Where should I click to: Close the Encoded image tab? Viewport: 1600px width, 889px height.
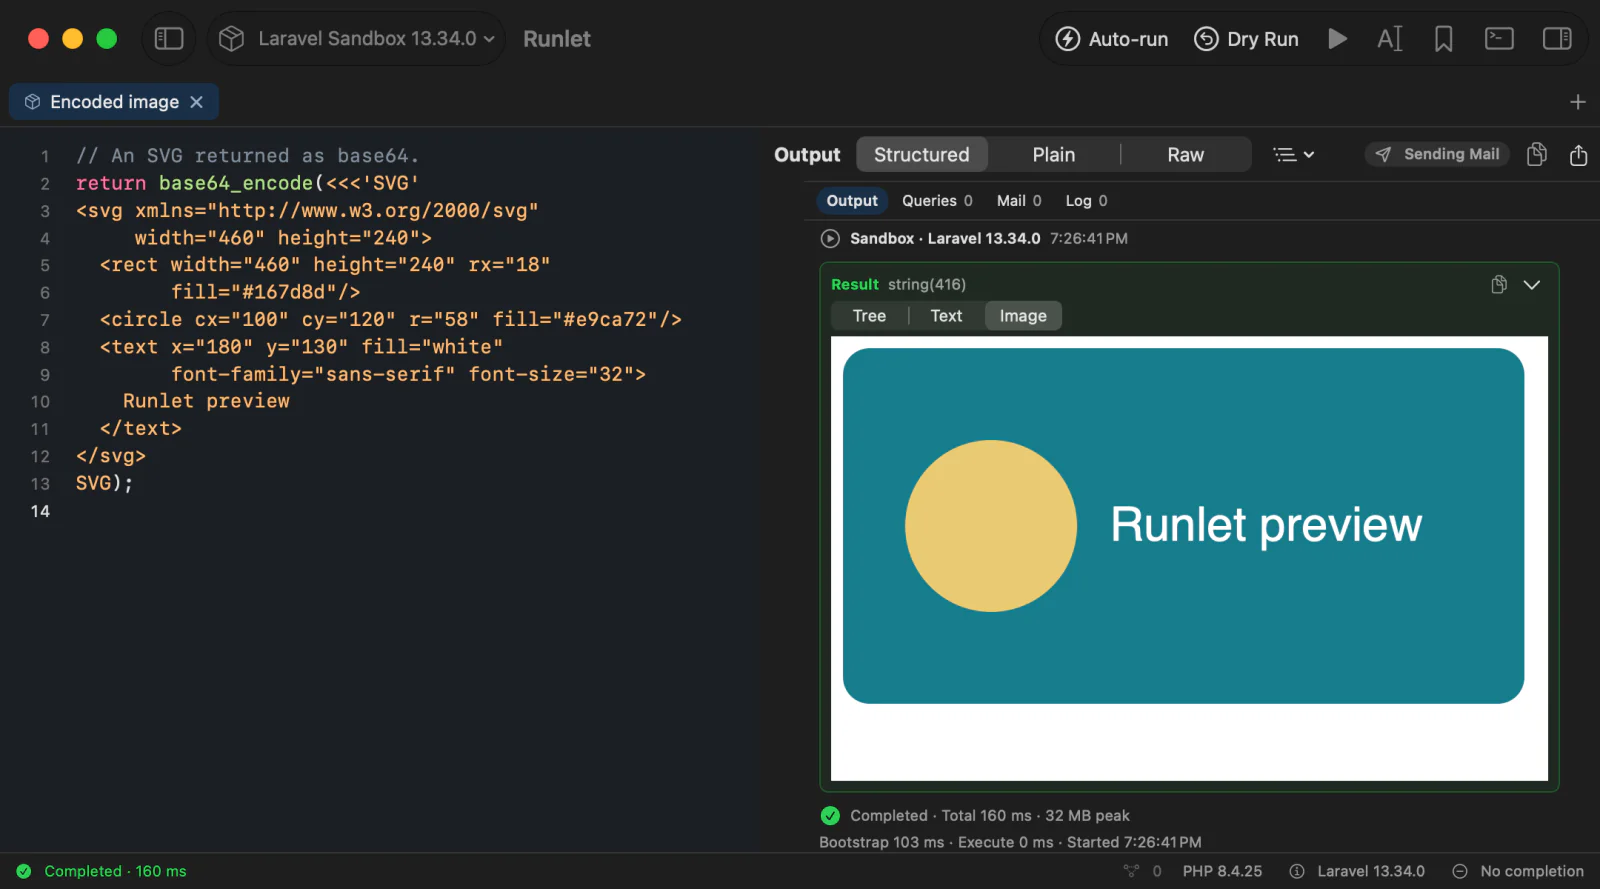(197, 102)
